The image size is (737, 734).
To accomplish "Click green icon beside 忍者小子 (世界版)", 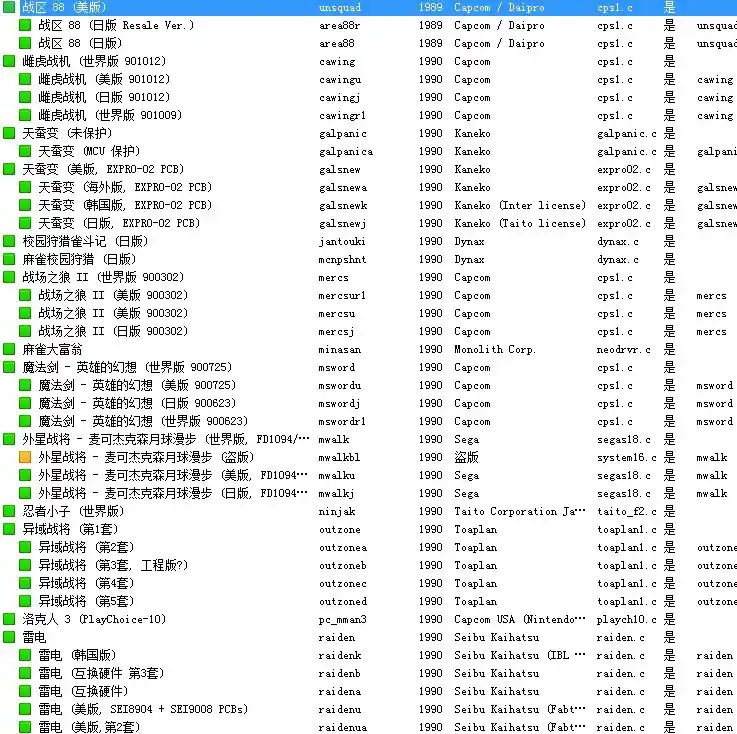I will pyautogui.click(x=9, y=511).
